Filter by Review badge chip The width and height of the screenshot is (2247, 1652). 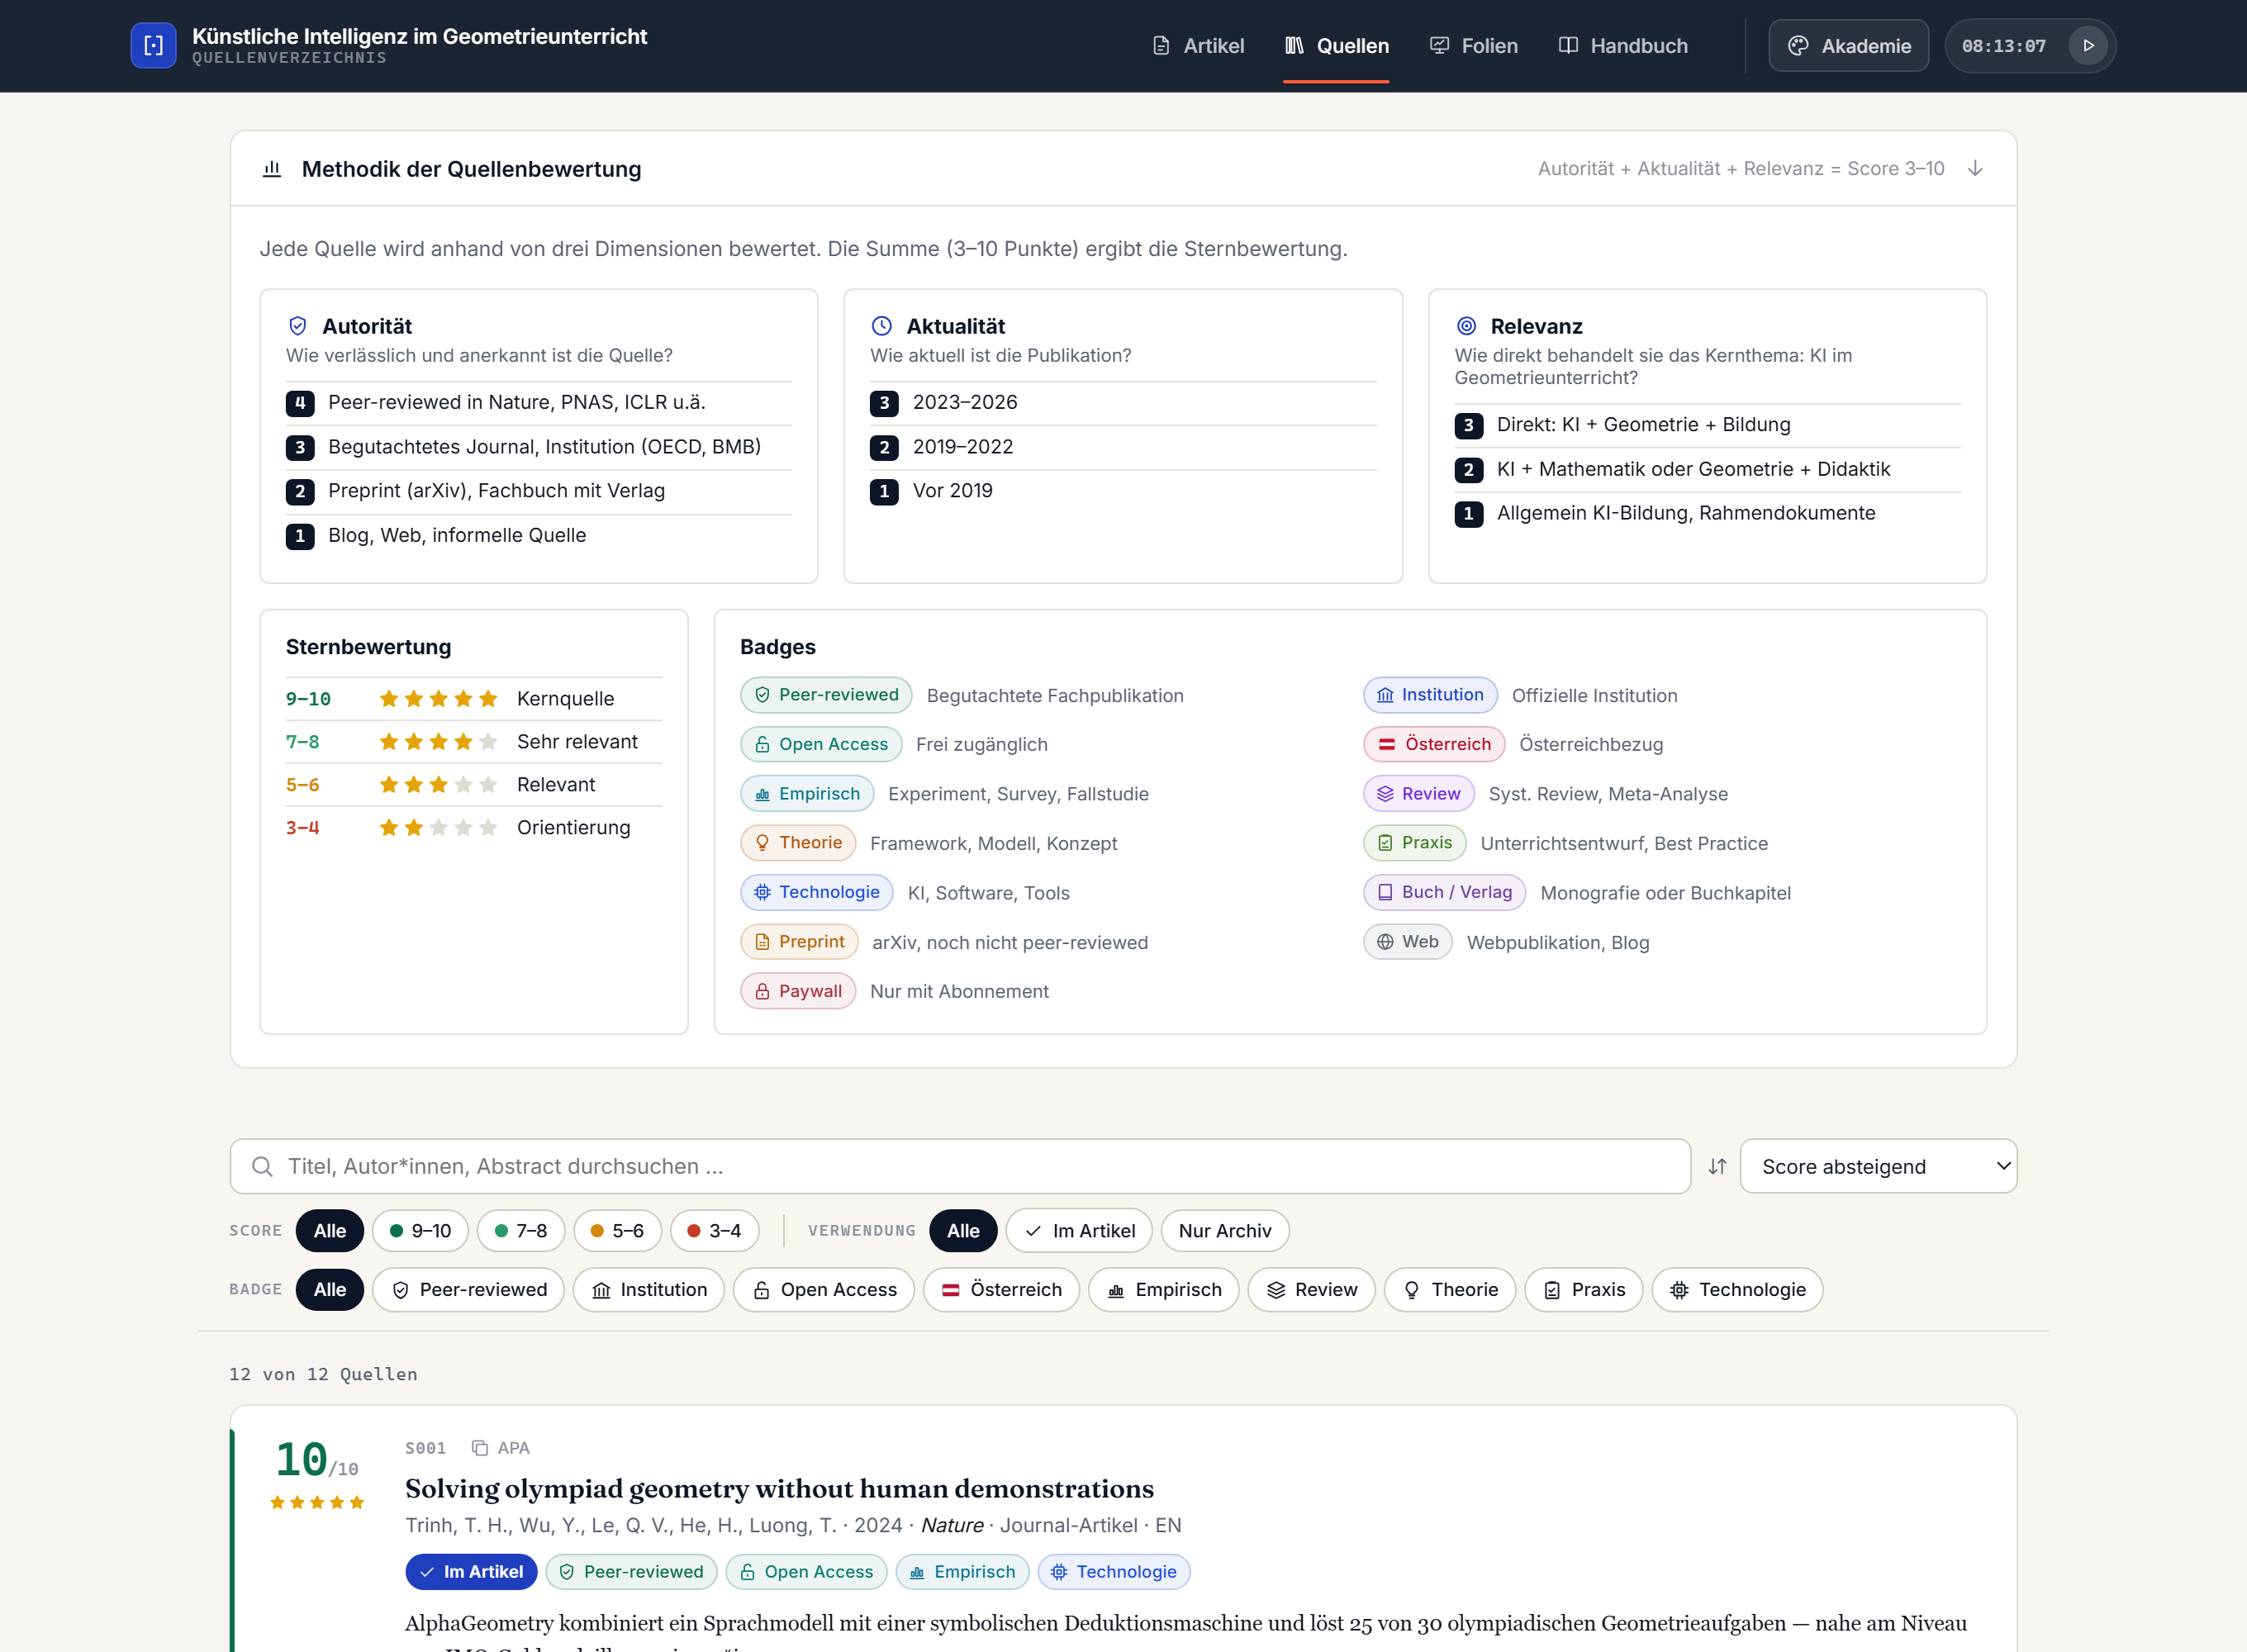tap(1311, 1290)
